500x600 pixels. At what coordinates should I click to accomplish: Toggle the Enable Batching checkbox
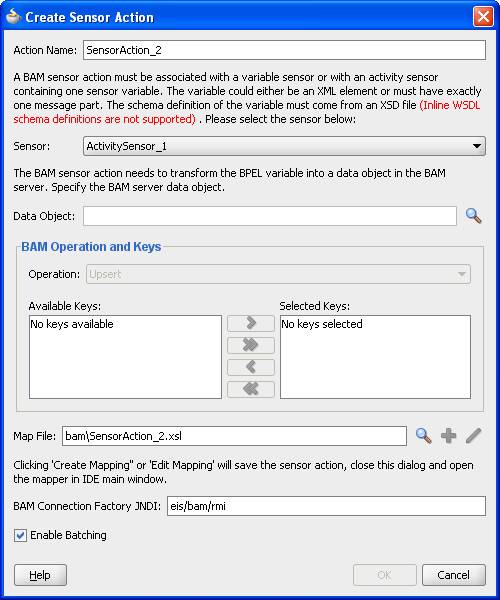(x=20, y=535)
